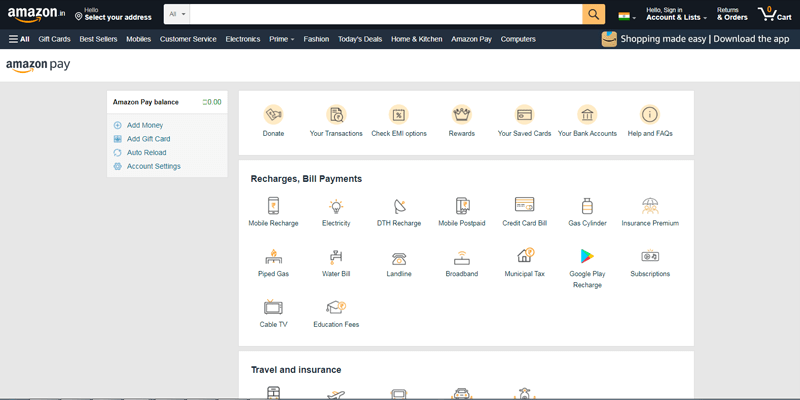The width and height of the screenshot is (800, 400).
Task: Click the search magnifier button
Action: (593, 14)
